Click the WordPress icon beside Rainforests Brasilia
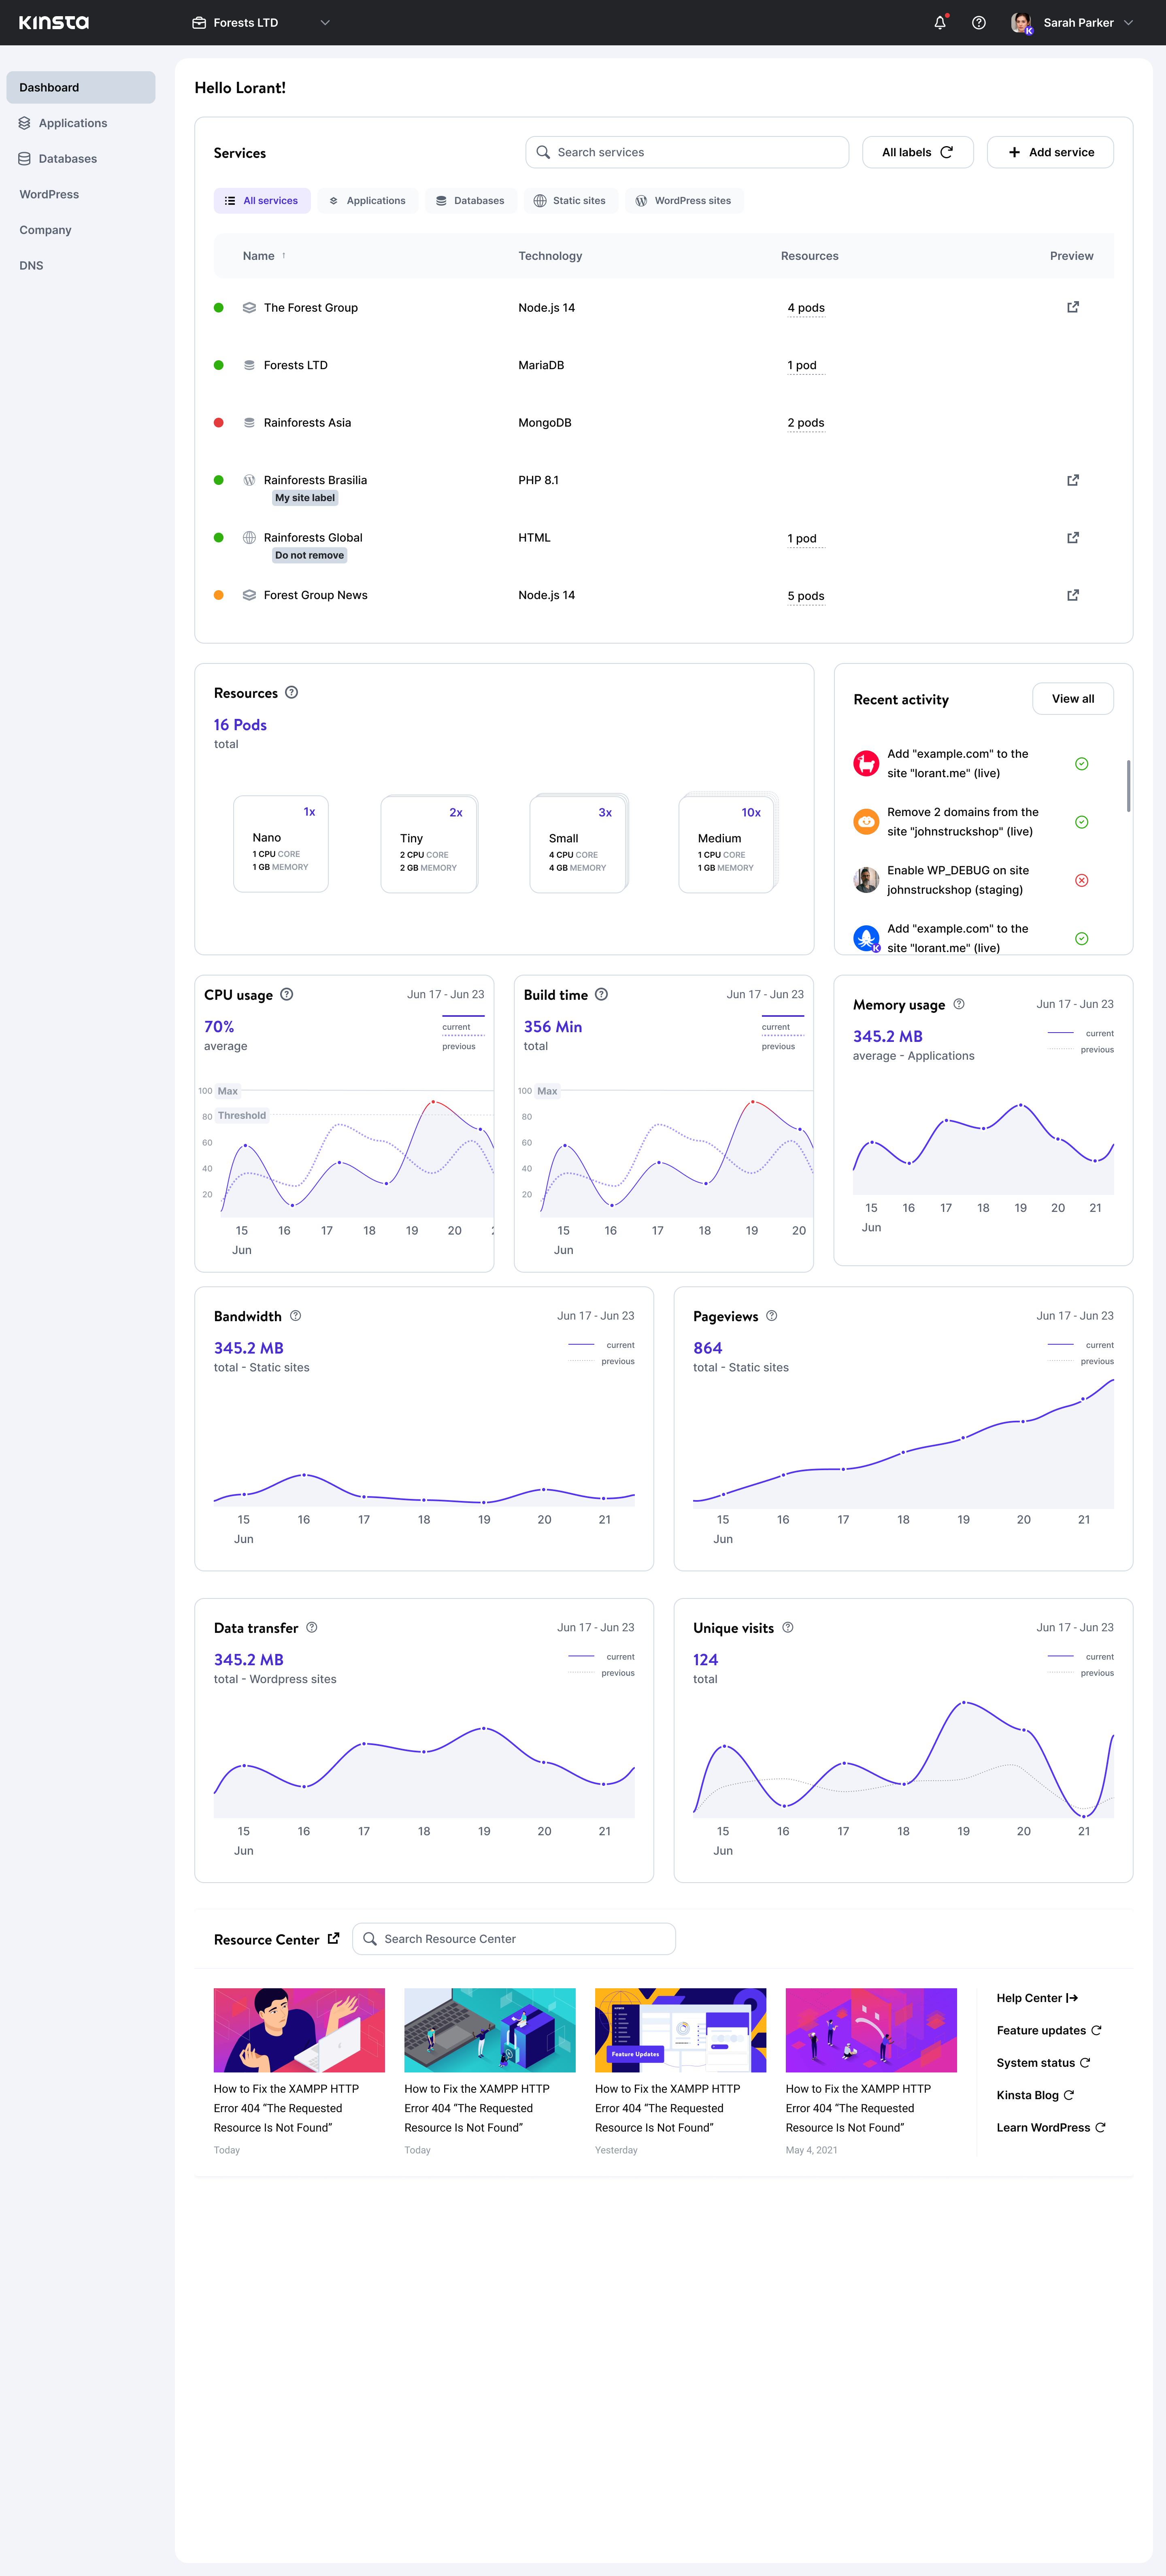 pos(250,480)
